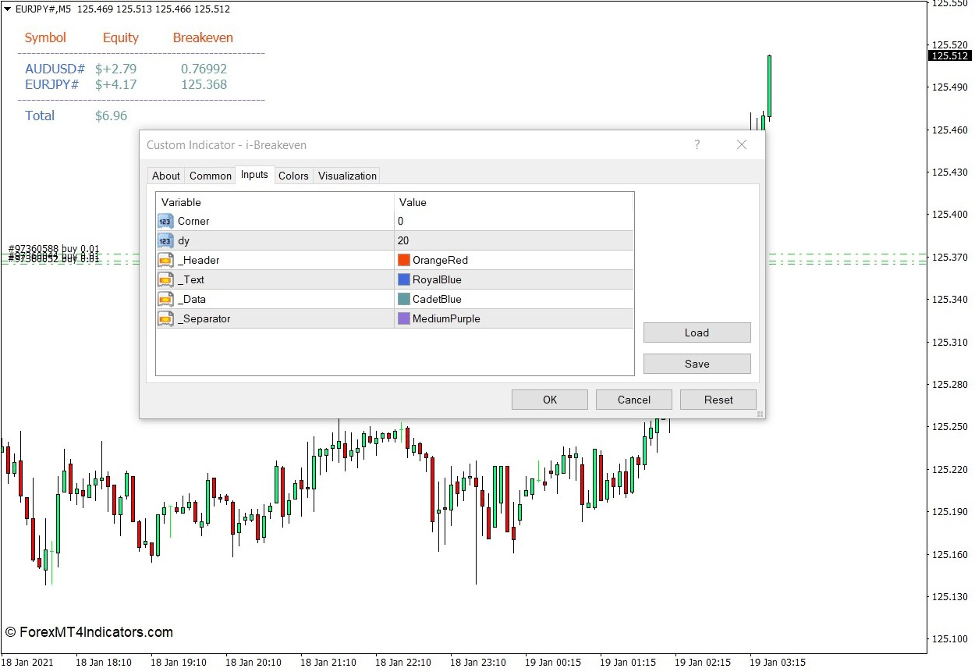Switch to the Colors tab

coord(293,175)
